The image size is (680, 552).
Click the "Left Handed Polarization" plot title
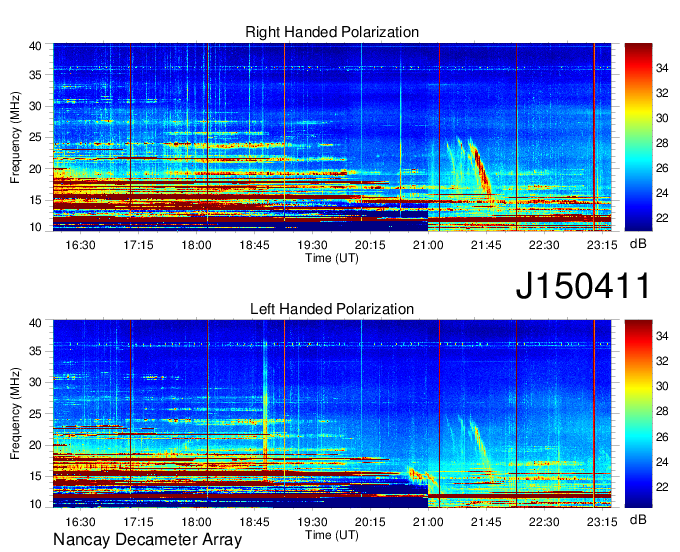[332, 309]
